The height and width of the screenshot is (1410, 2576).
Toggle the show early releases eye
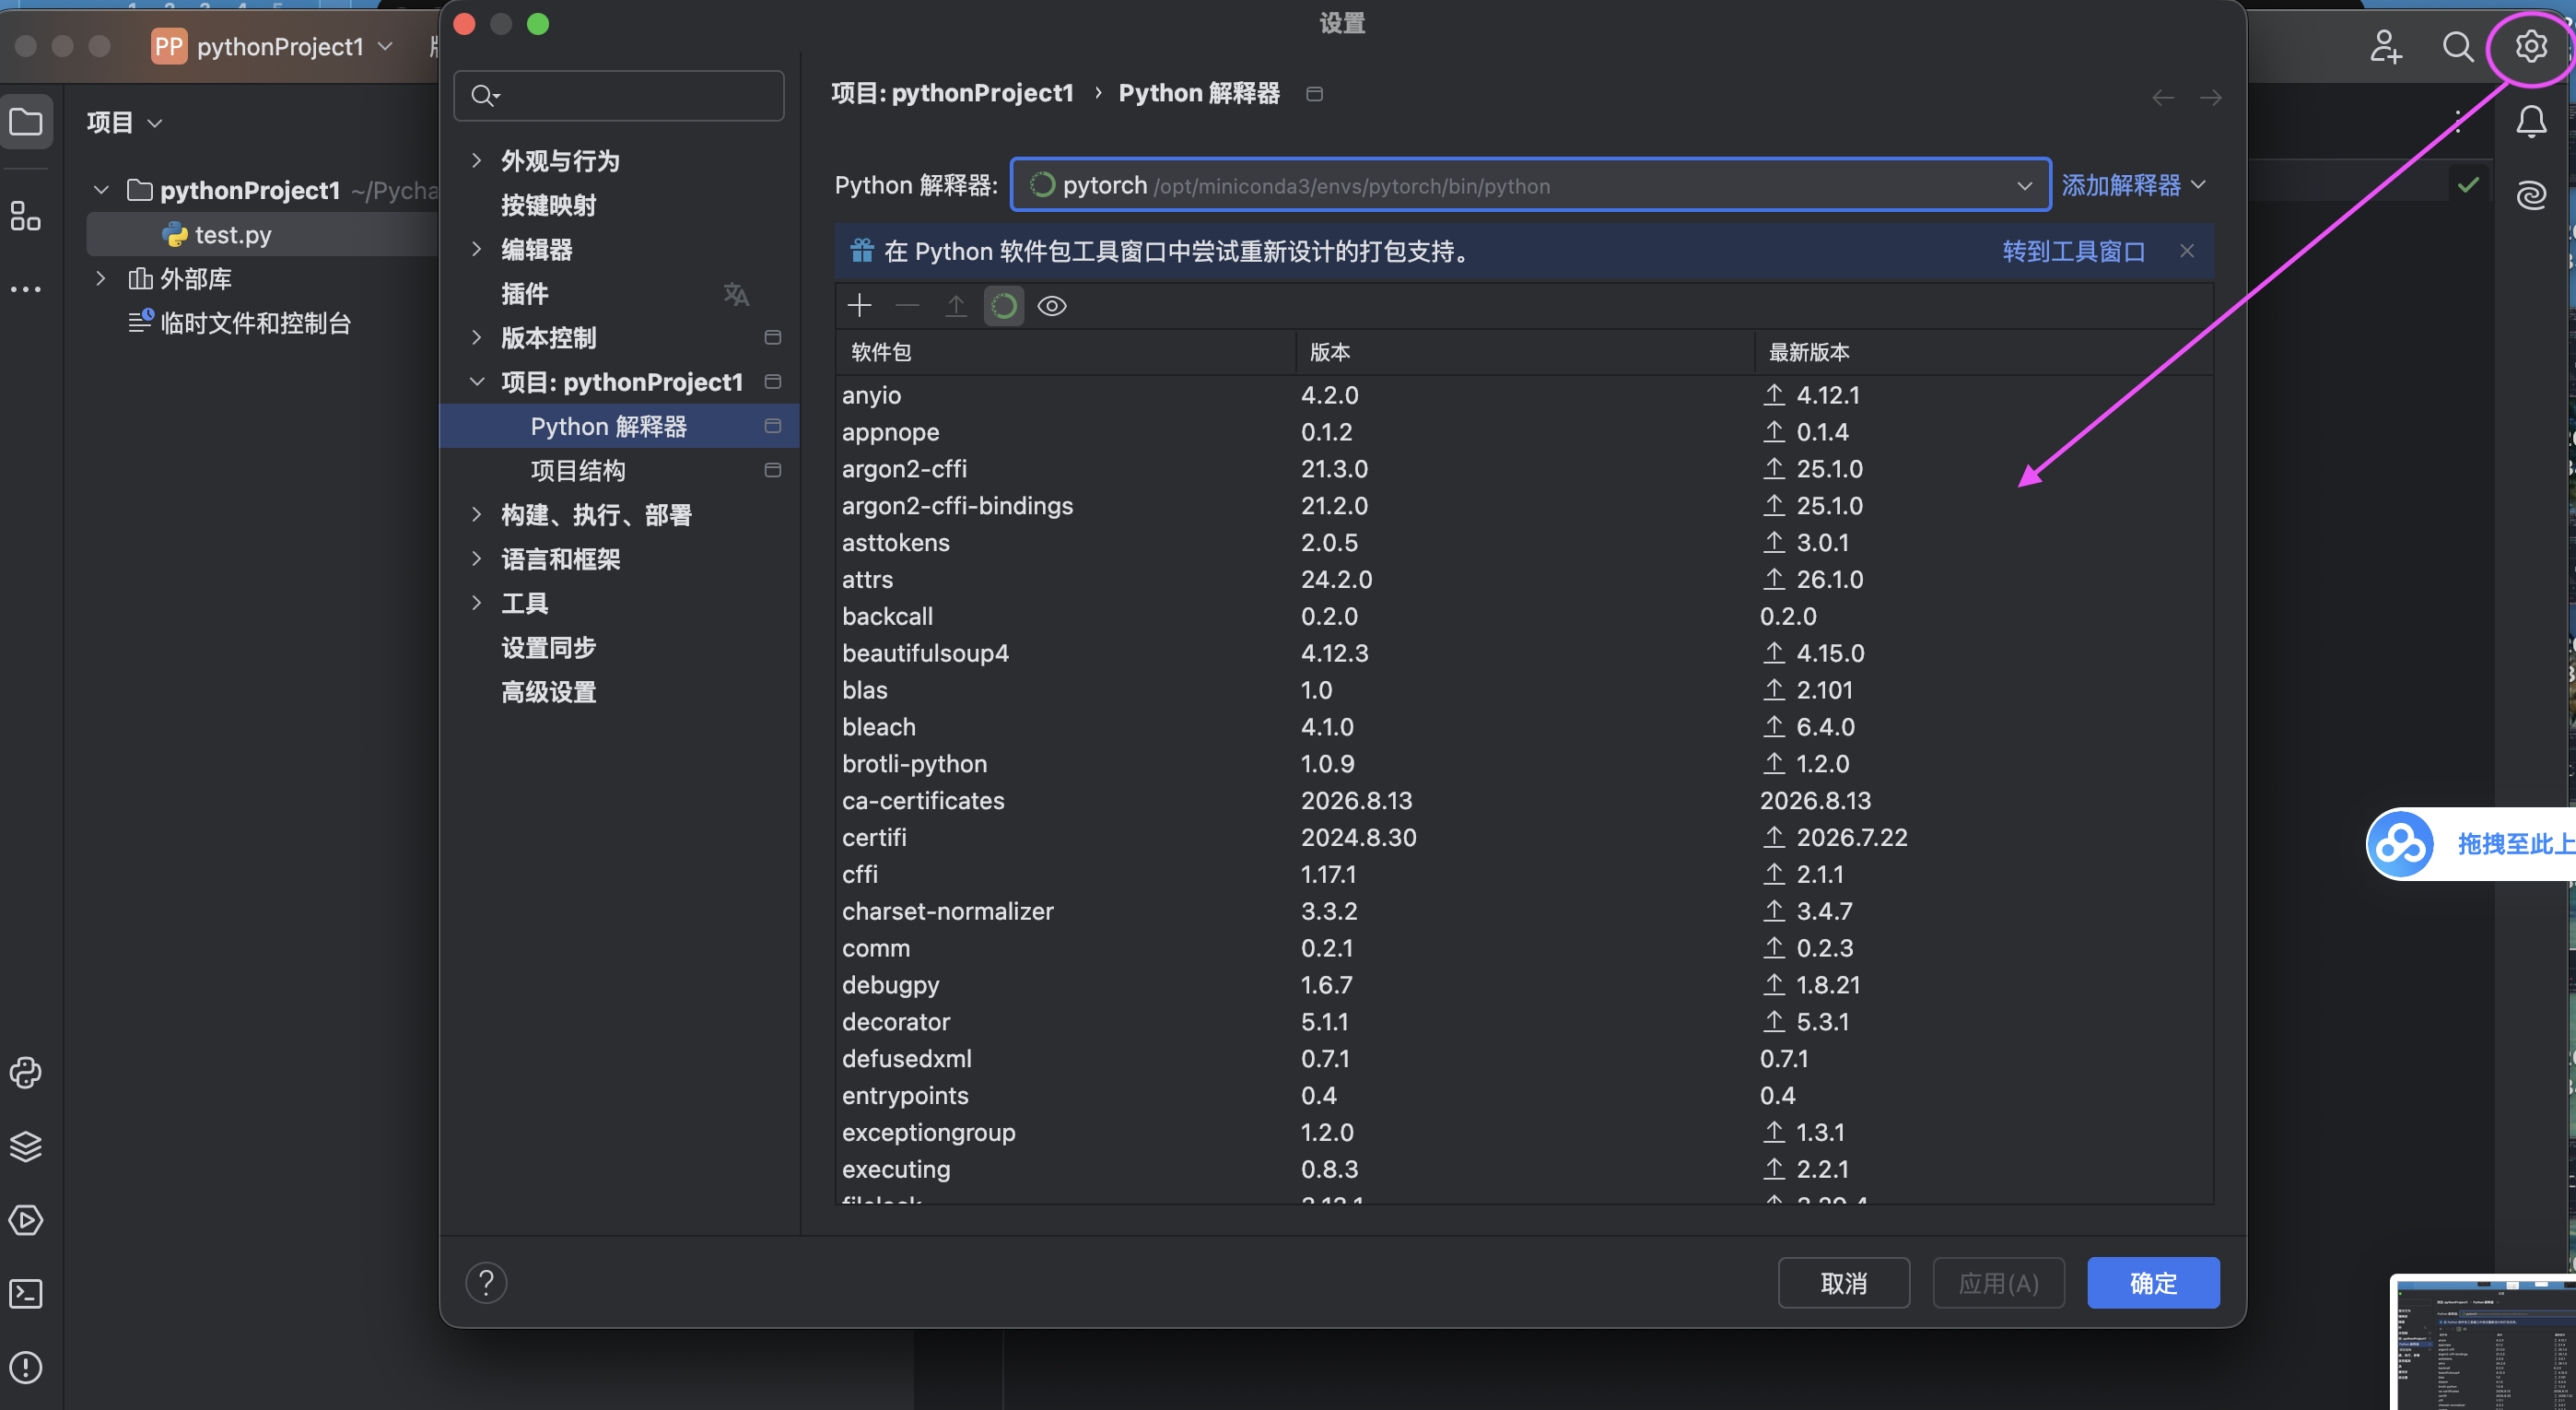pos(1052,305)
